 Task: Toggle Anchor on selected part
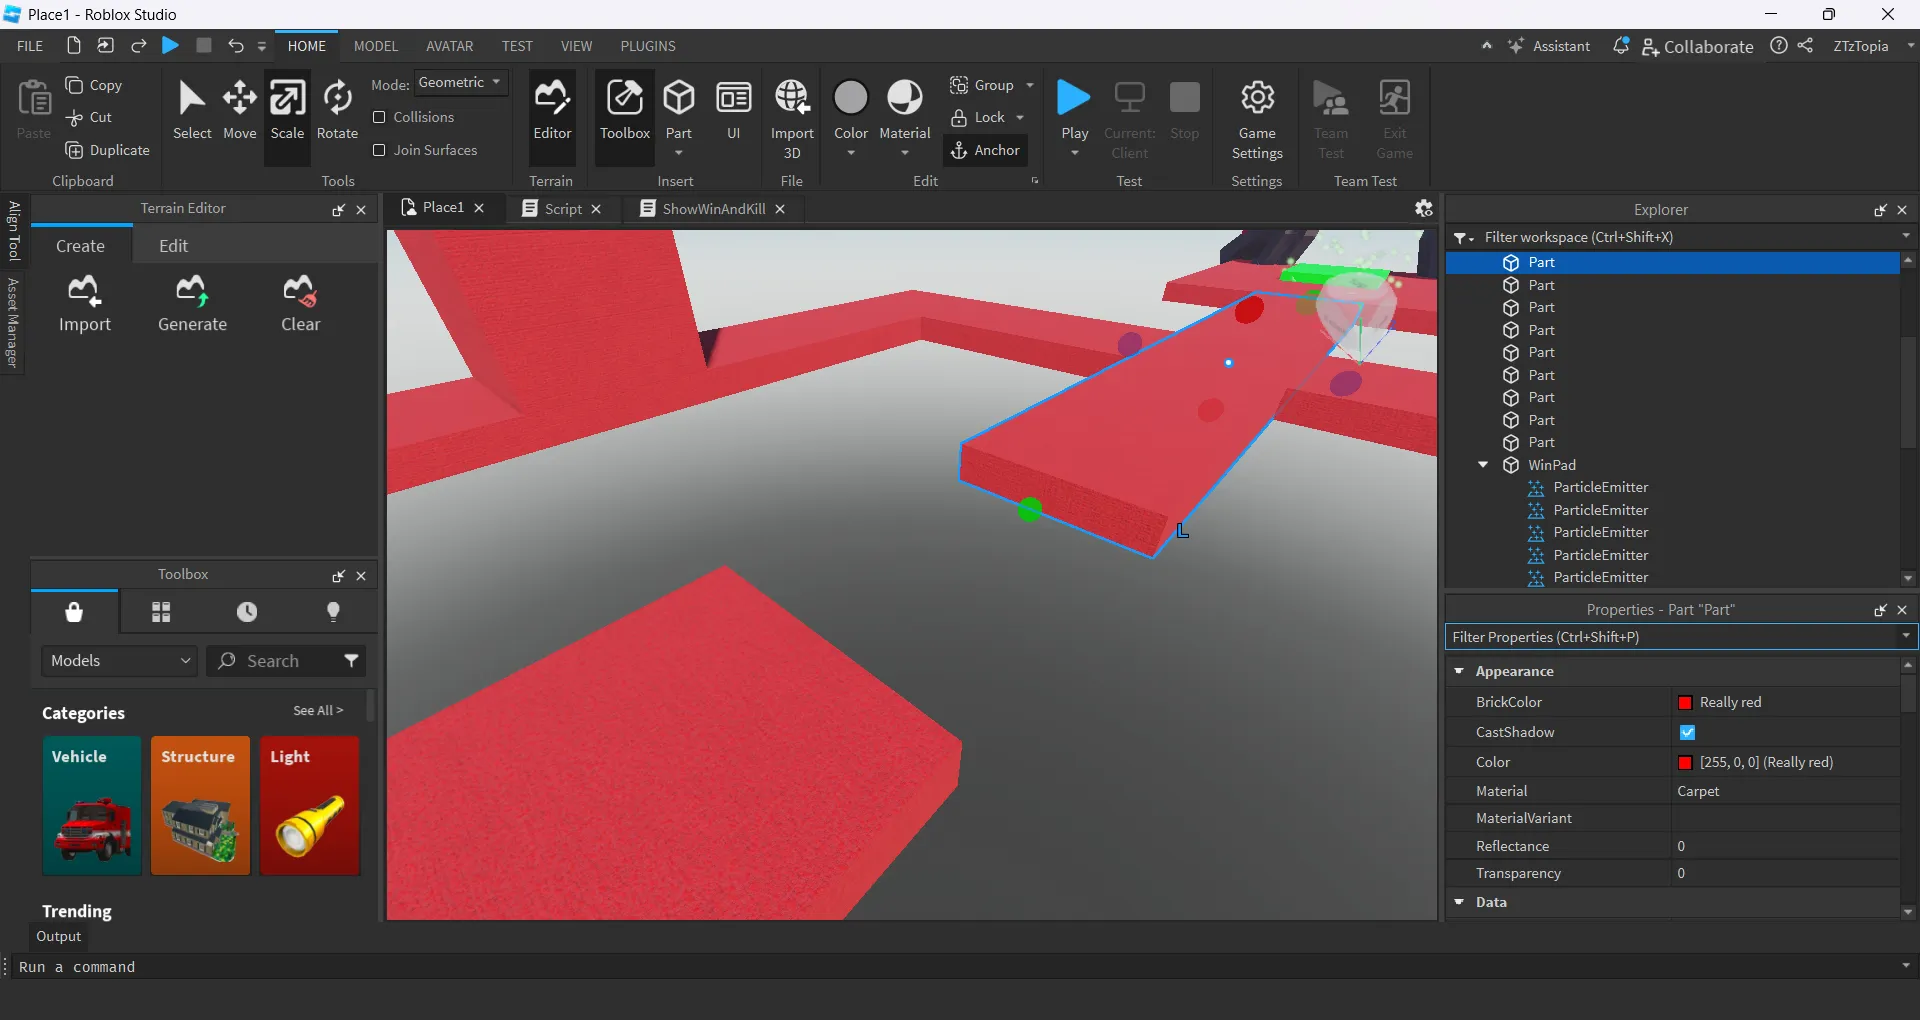coord(985,150)
